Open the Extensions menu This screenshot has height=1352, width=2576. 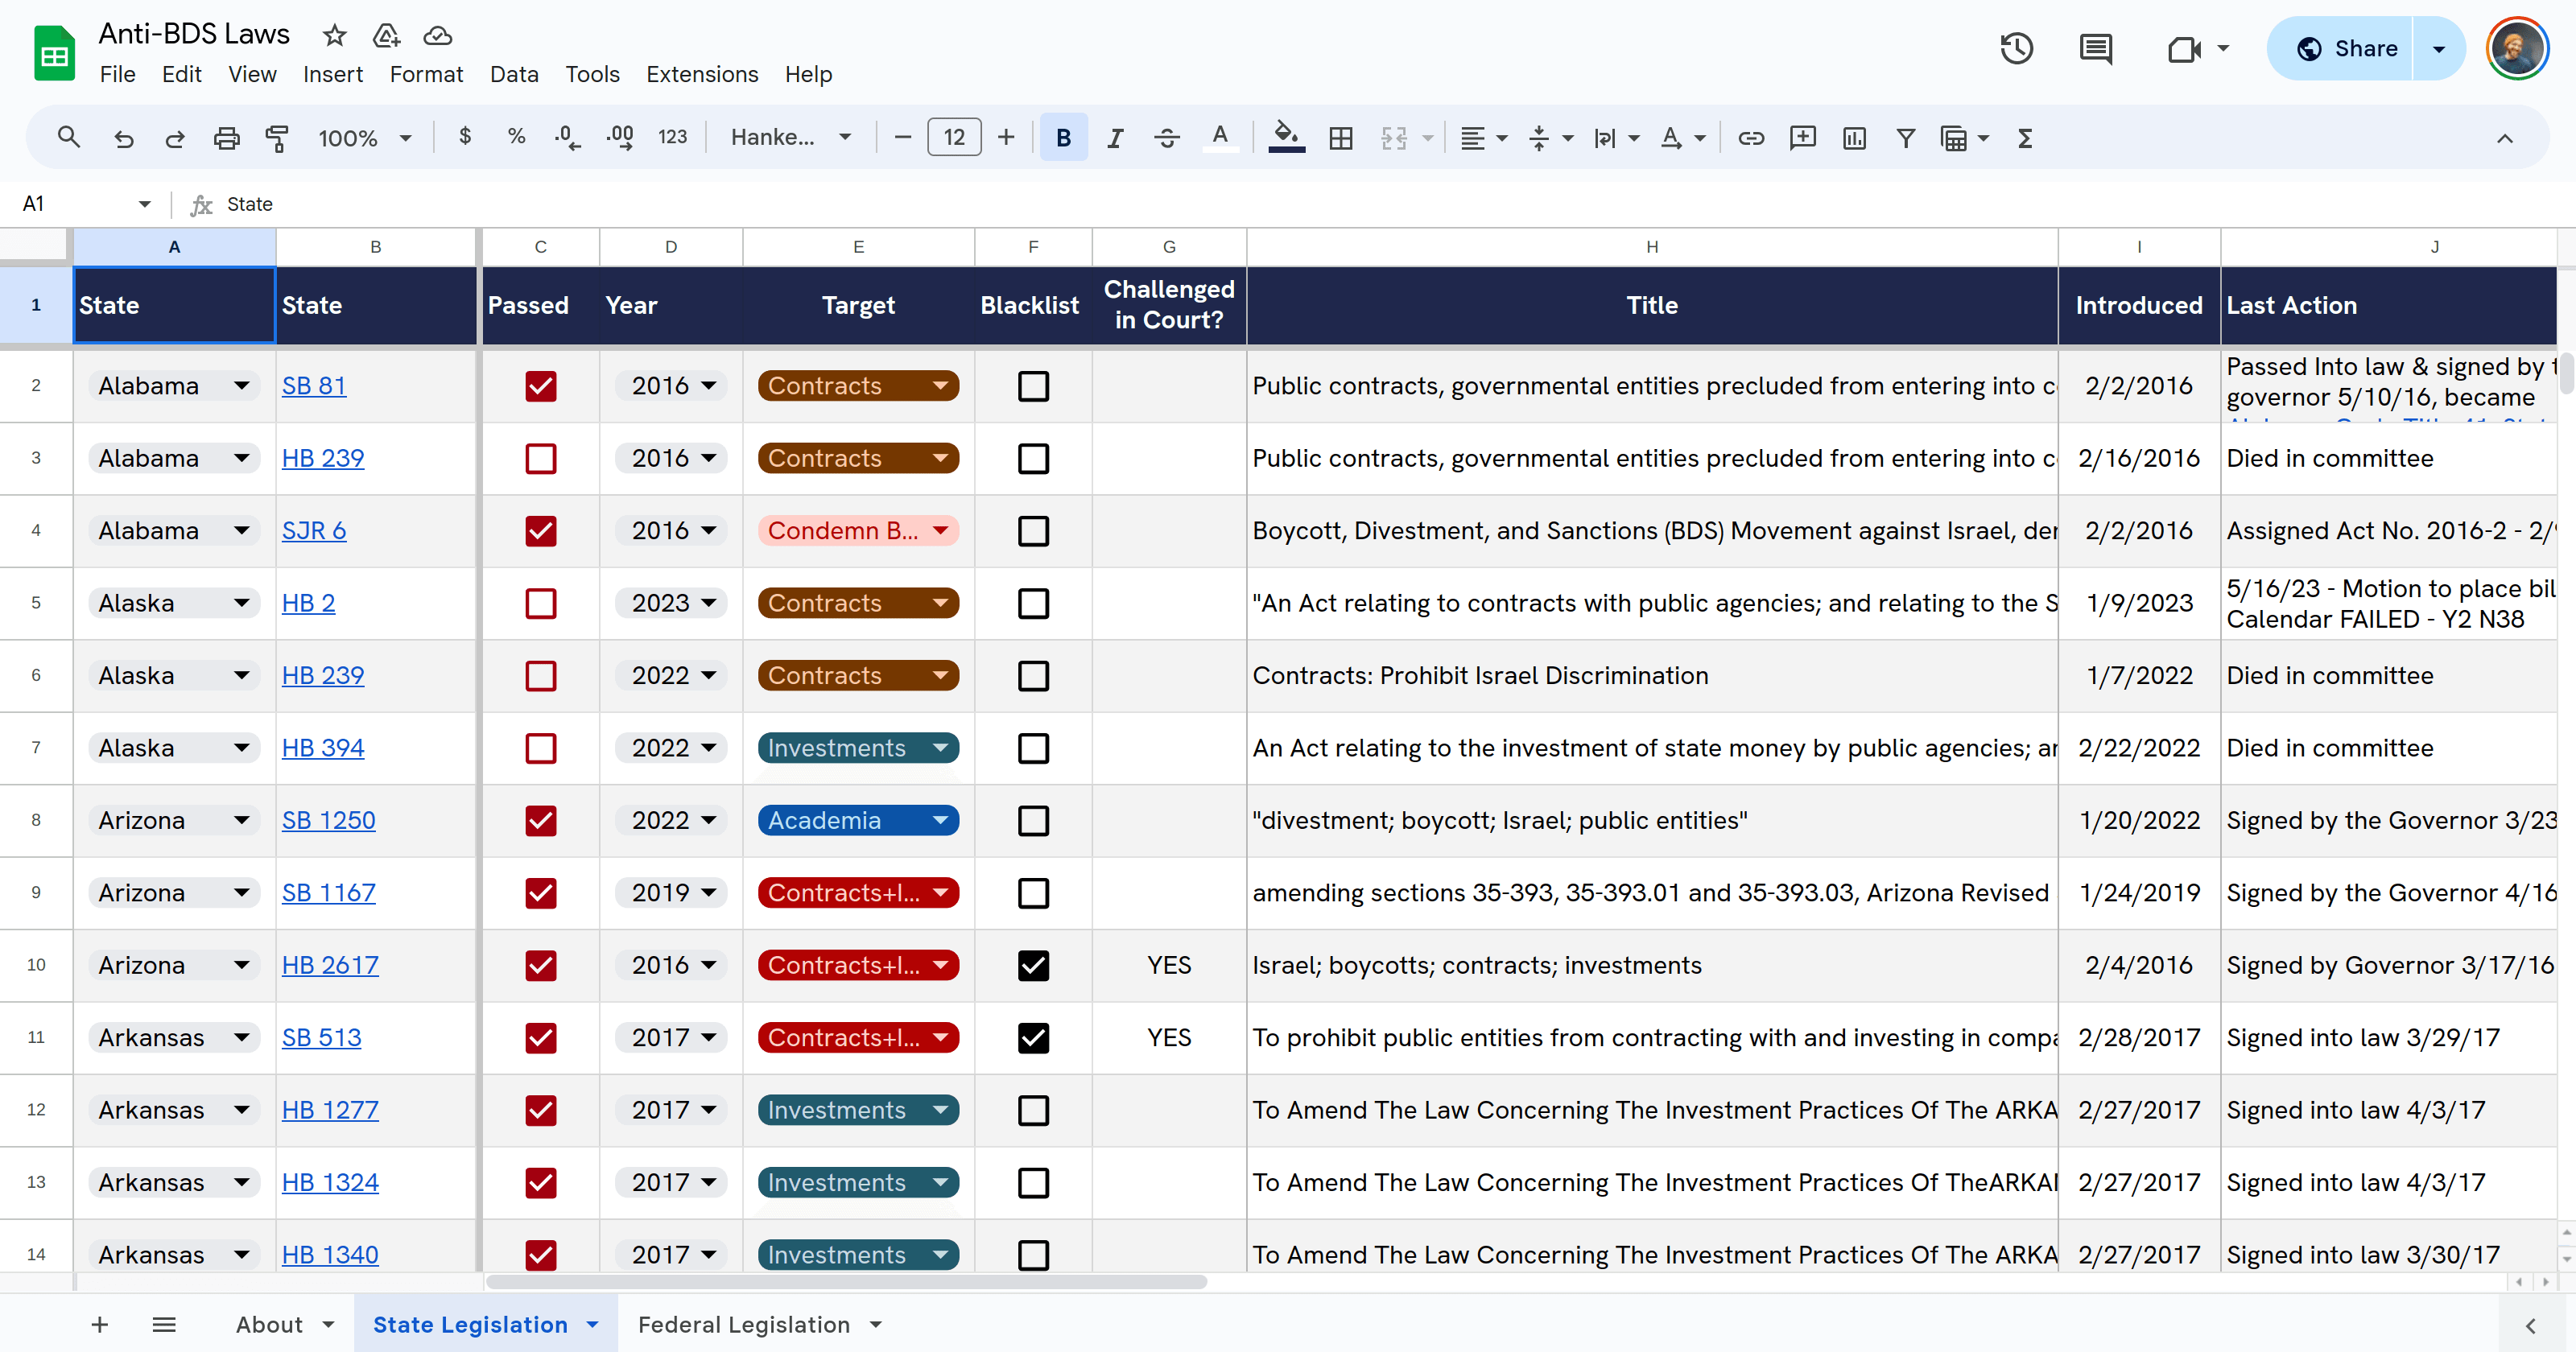point(701,73)
